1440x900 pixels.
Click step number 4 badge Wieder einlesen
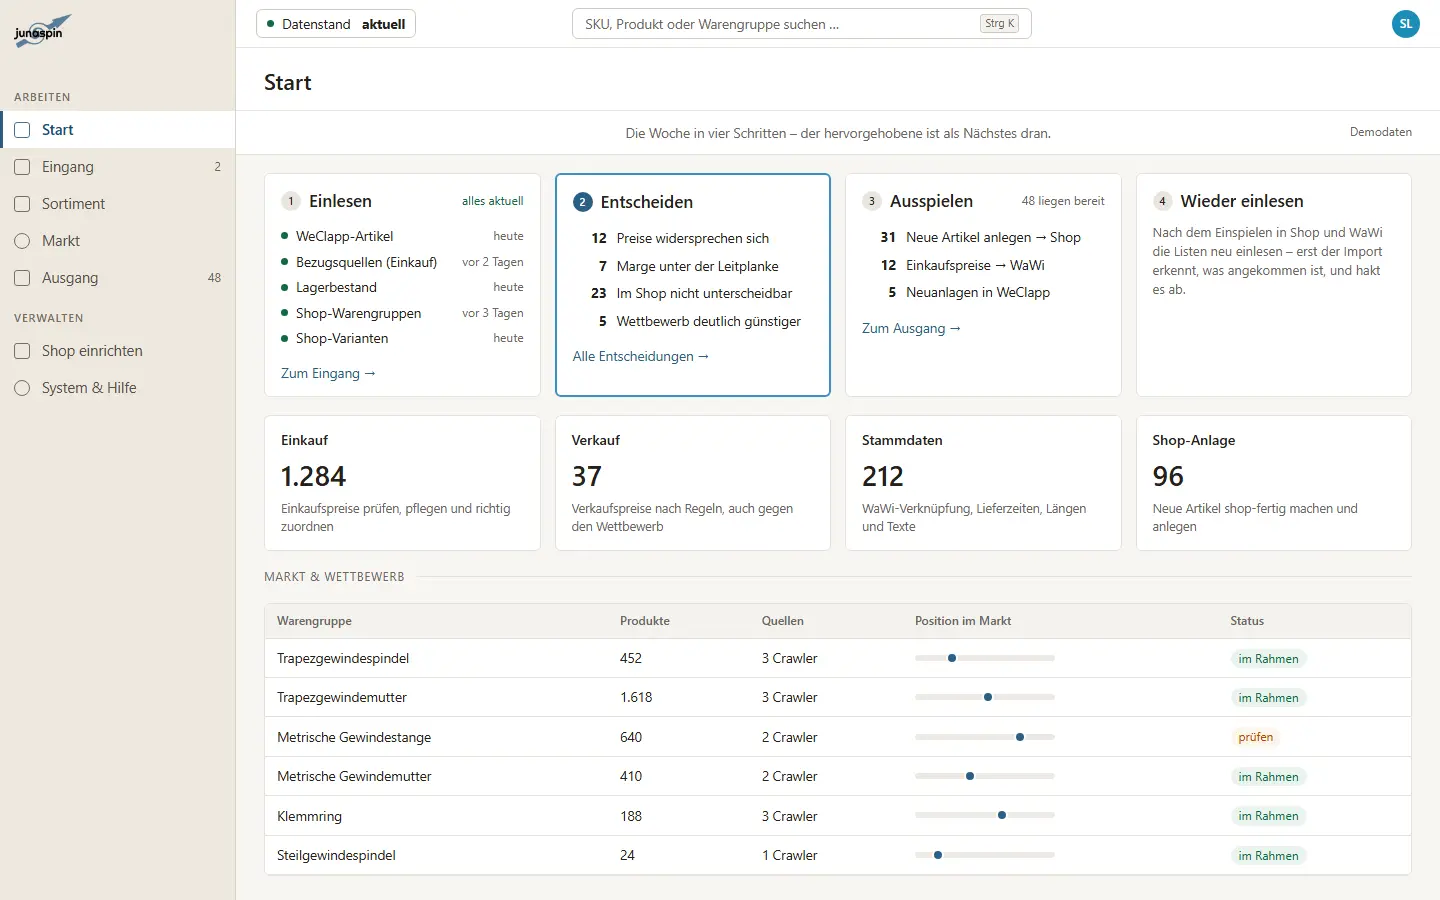pyautogui.click(x=1162, y=201)
